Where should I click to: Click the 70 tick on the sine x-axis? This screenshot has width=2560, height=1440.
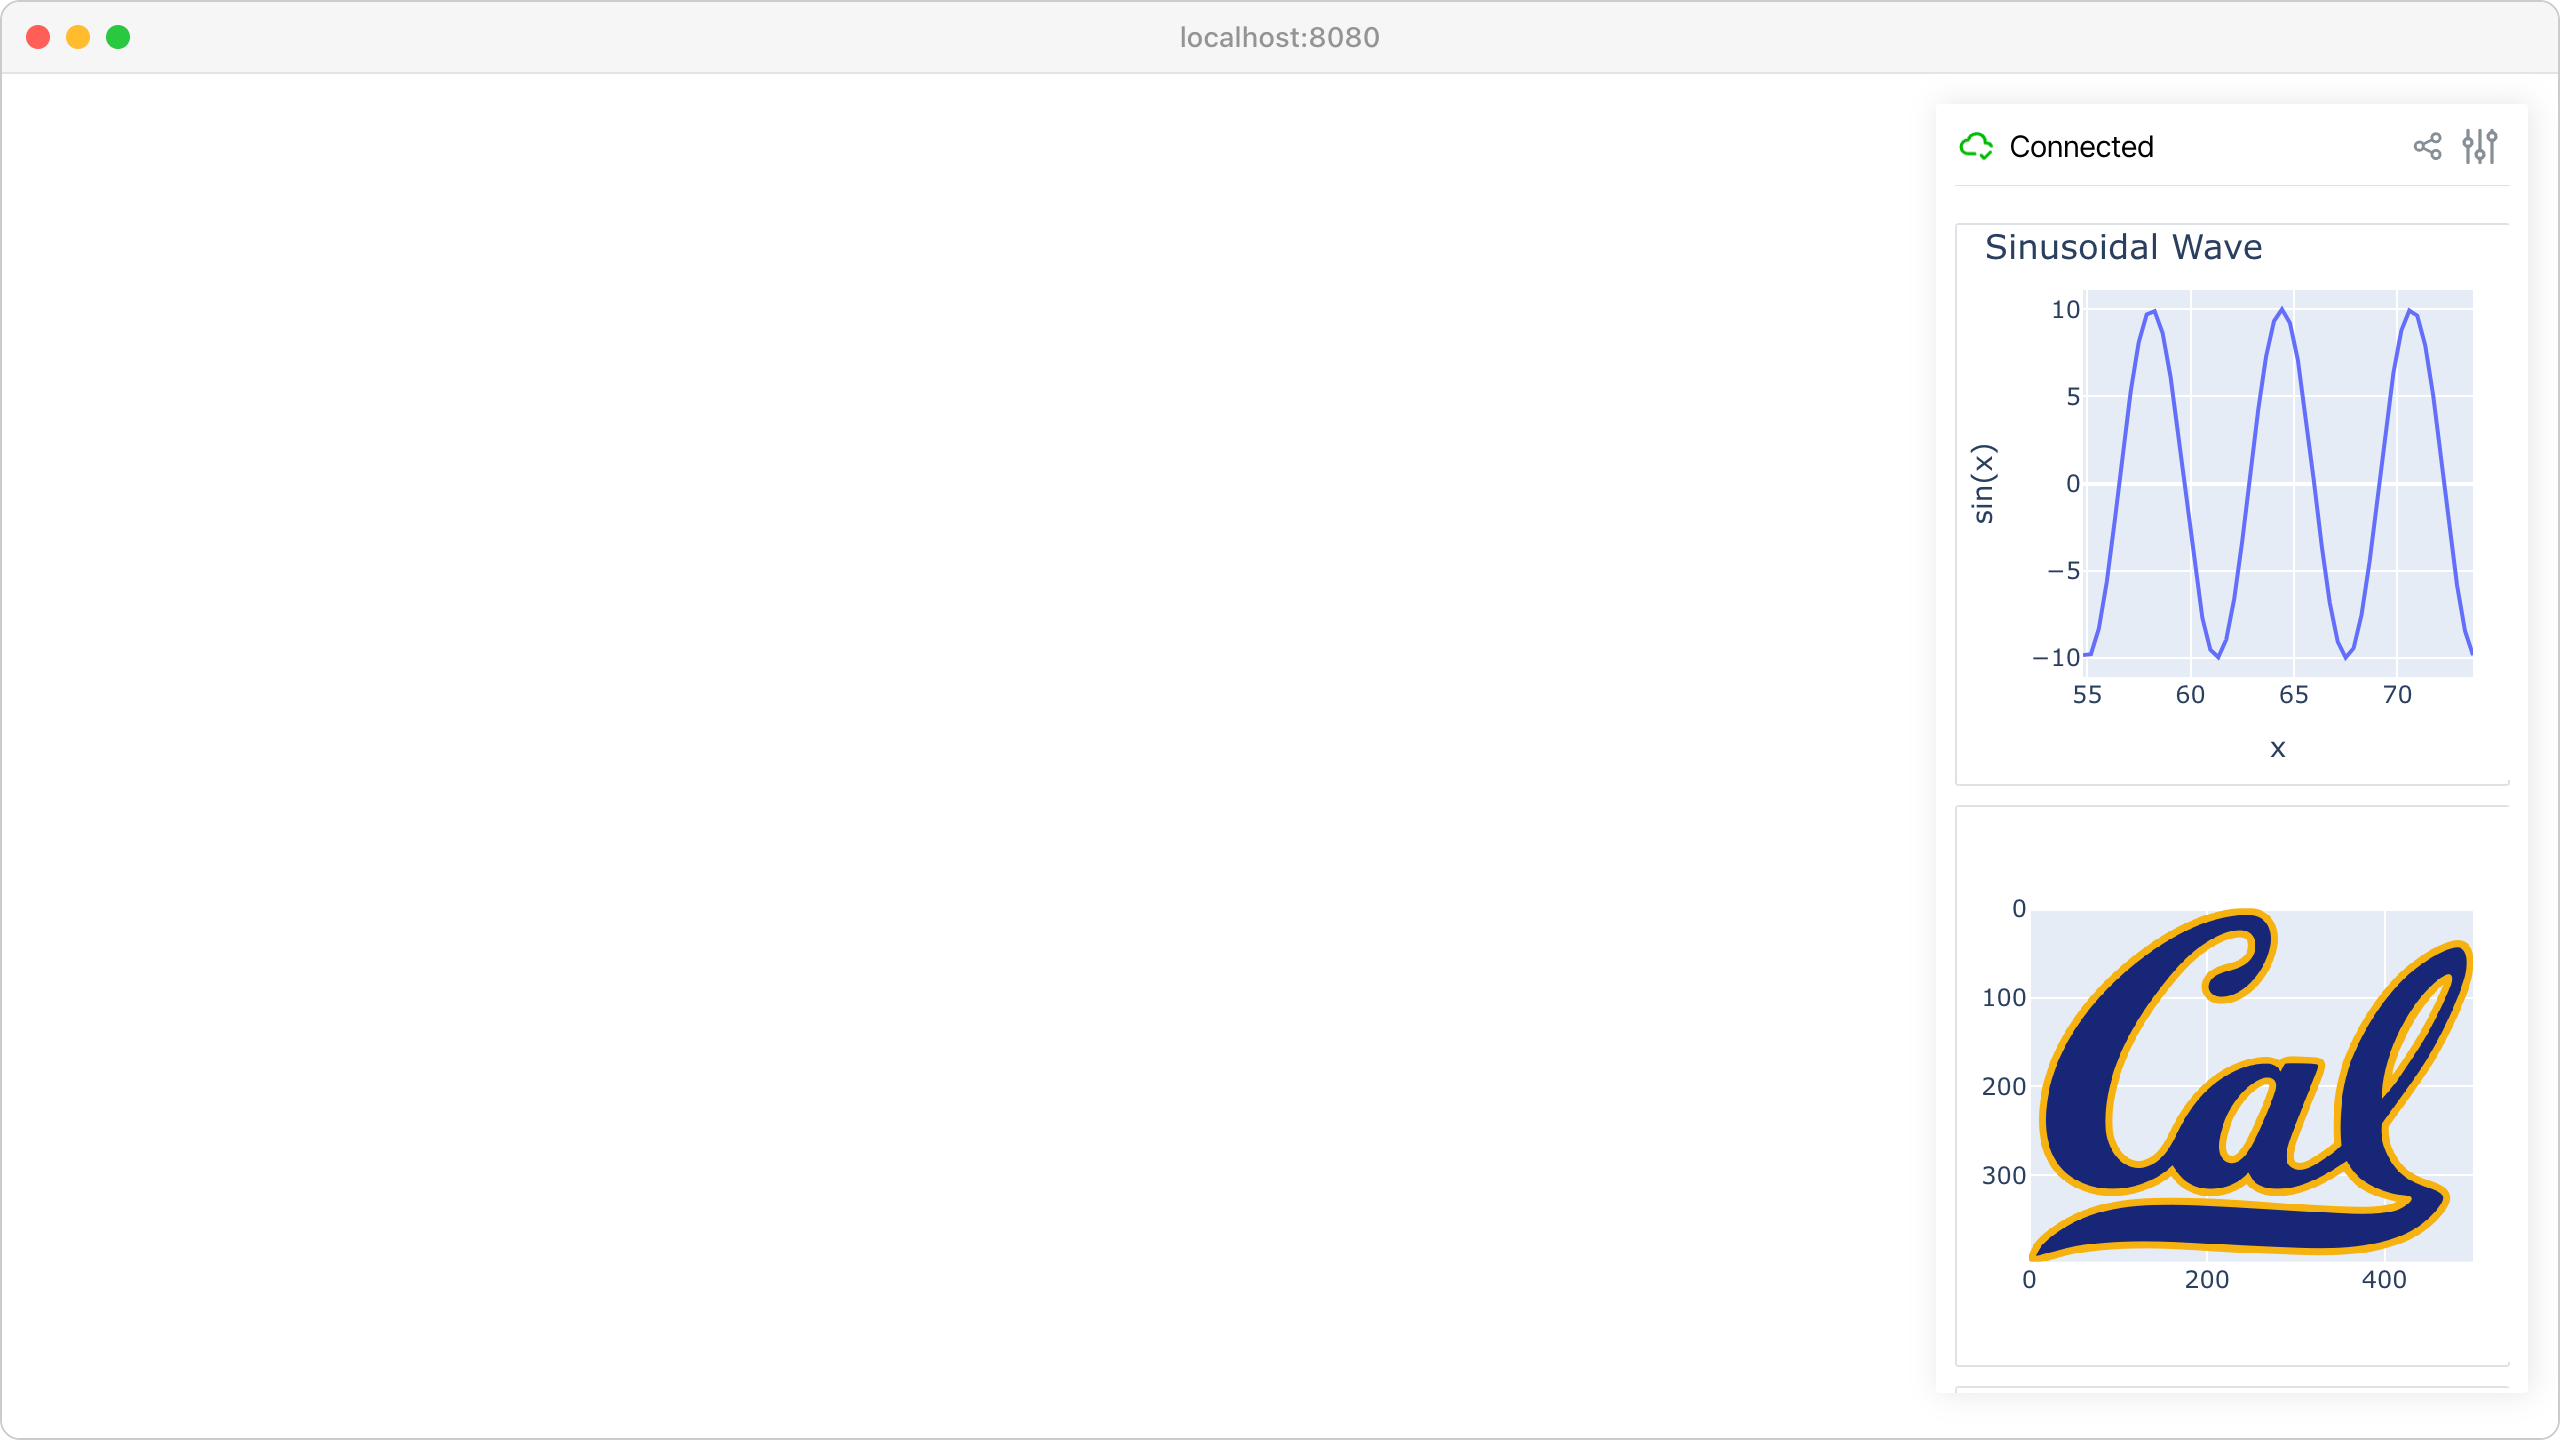click(2397, 695)
